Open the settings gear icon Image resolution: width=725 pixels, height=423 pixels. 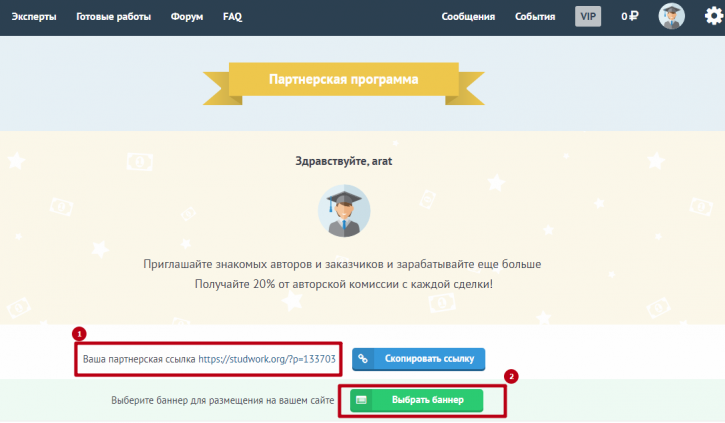(714, 16)
